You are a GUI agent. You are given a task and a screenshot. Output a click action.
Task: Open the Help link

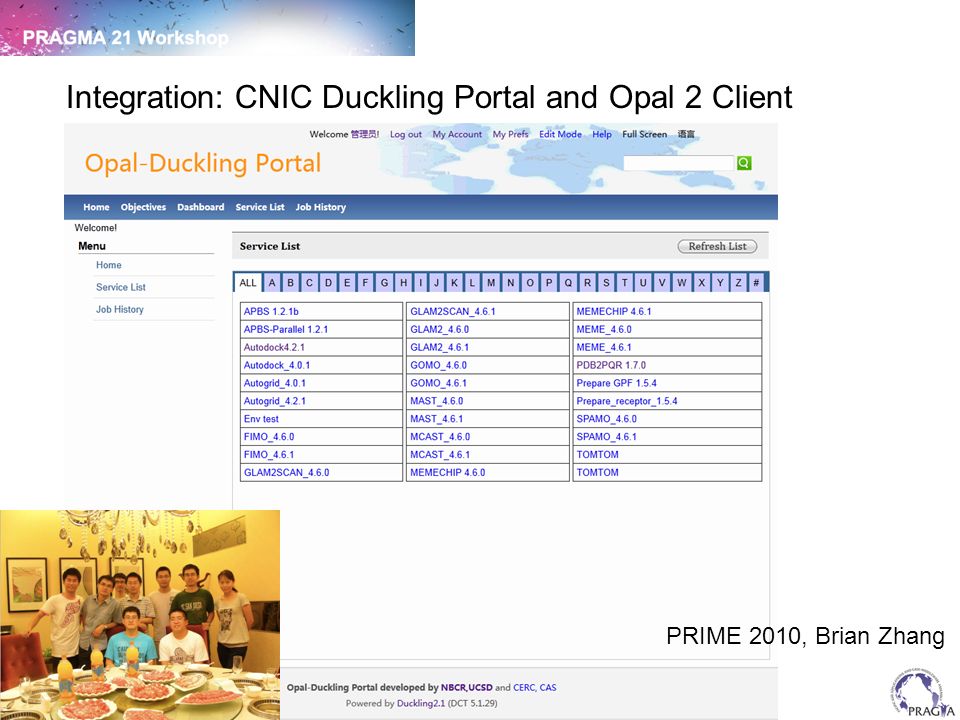click(602, 134)
